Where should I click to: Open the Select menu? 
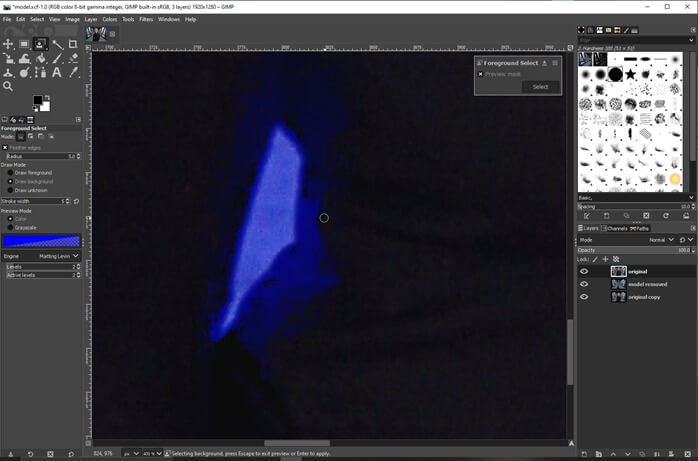point(37,19)
